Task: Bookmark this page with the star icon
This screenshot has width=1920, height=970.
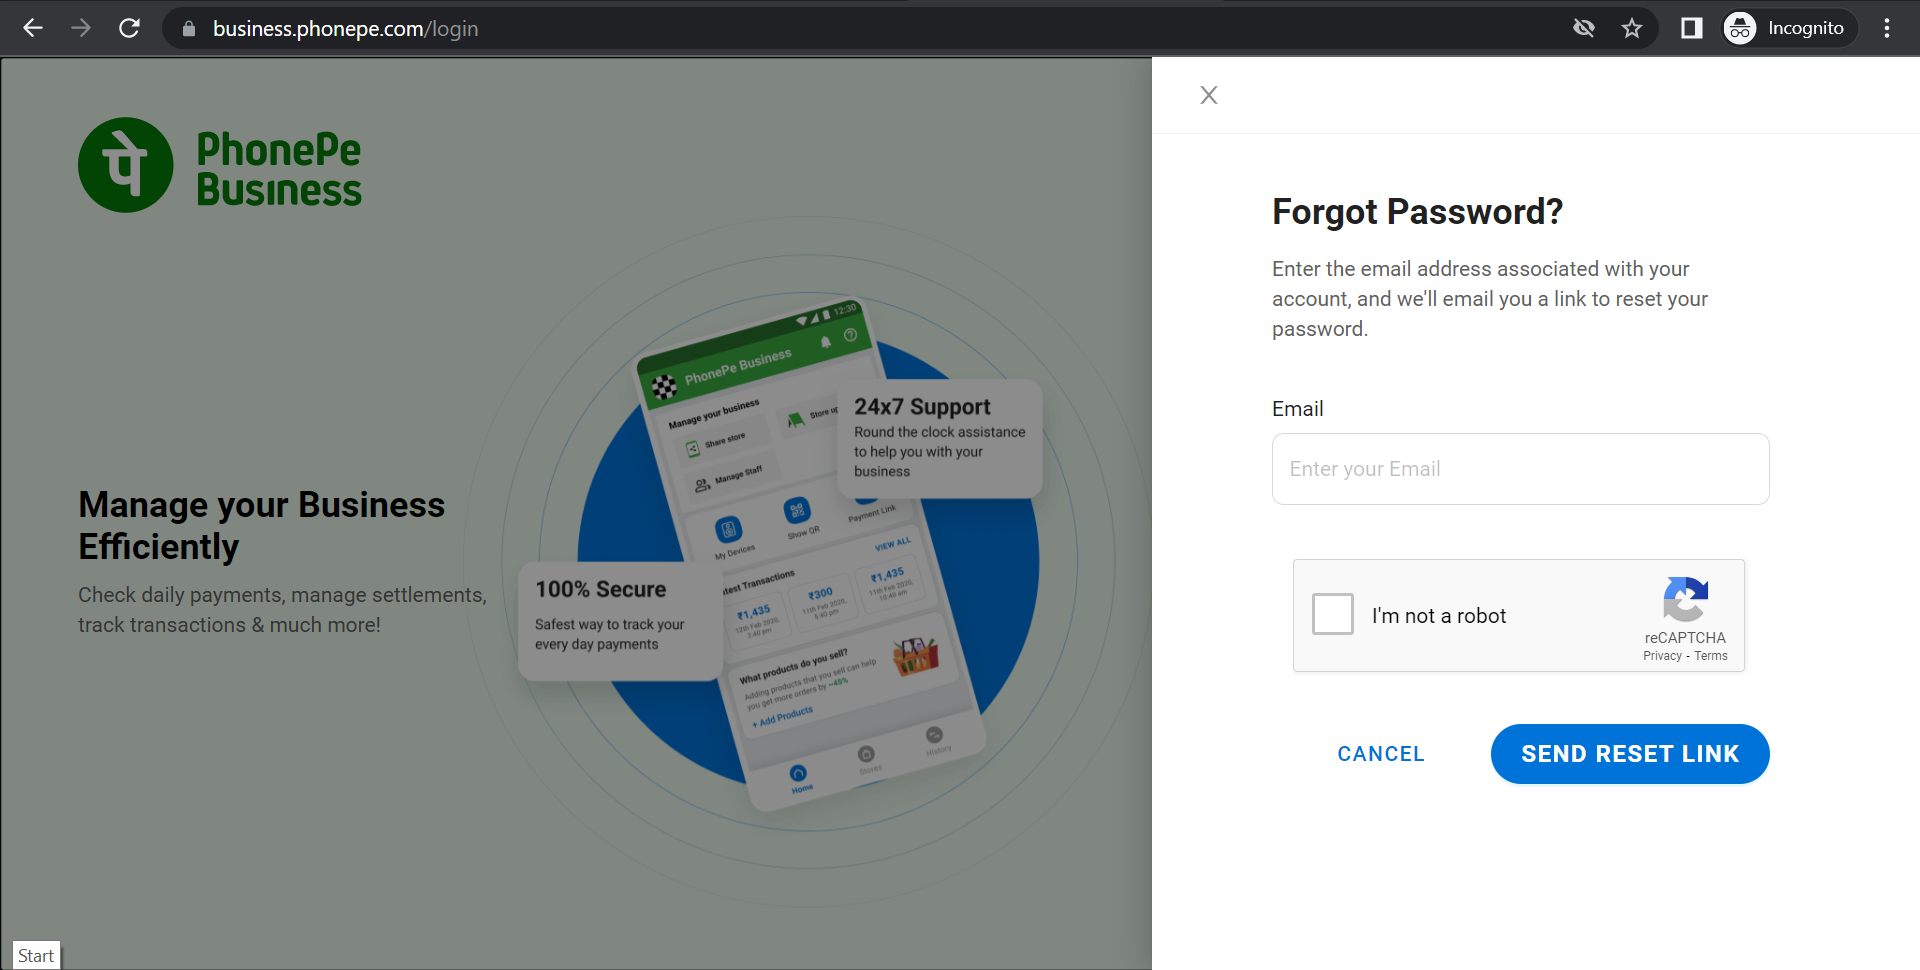Action: [1632, 28]
